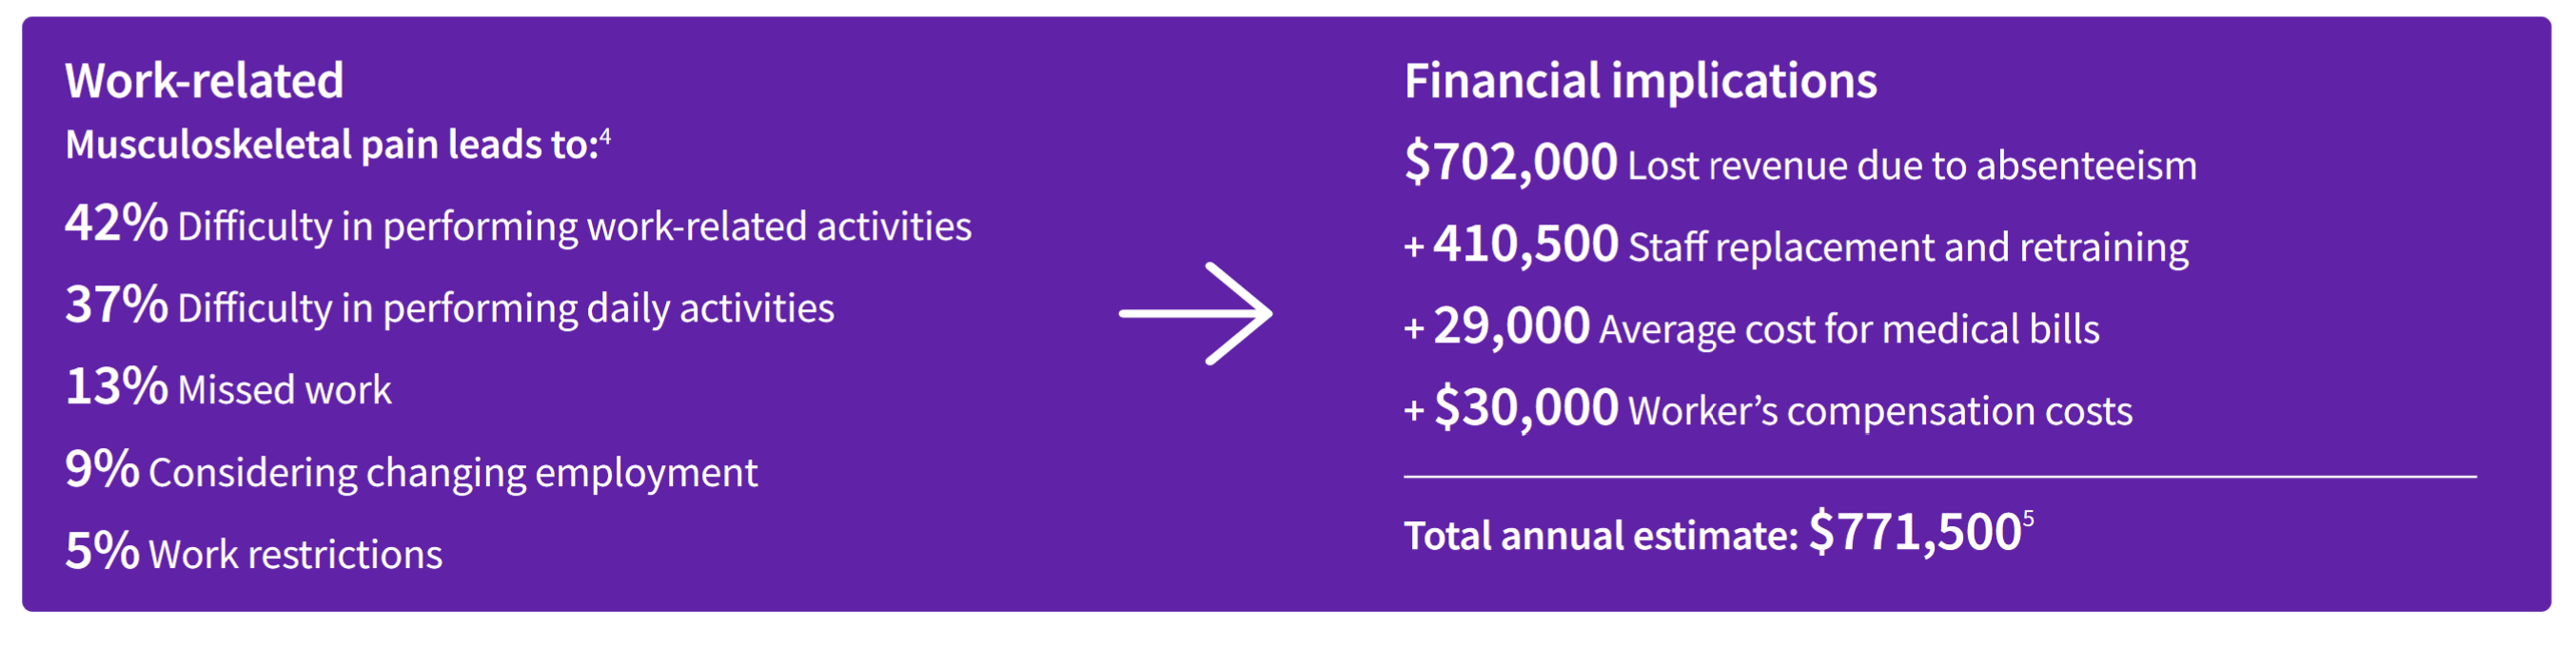Viewport: 2576px width, 647px height.
Task: Click the horizontal divider line above total
Action: click(1940, 477)
